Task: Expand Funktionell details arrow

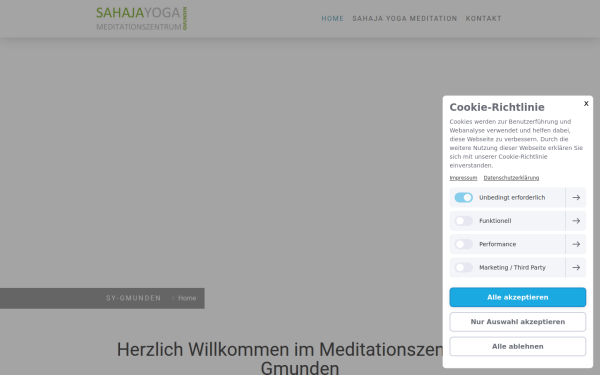Action: tap(576, 221)
